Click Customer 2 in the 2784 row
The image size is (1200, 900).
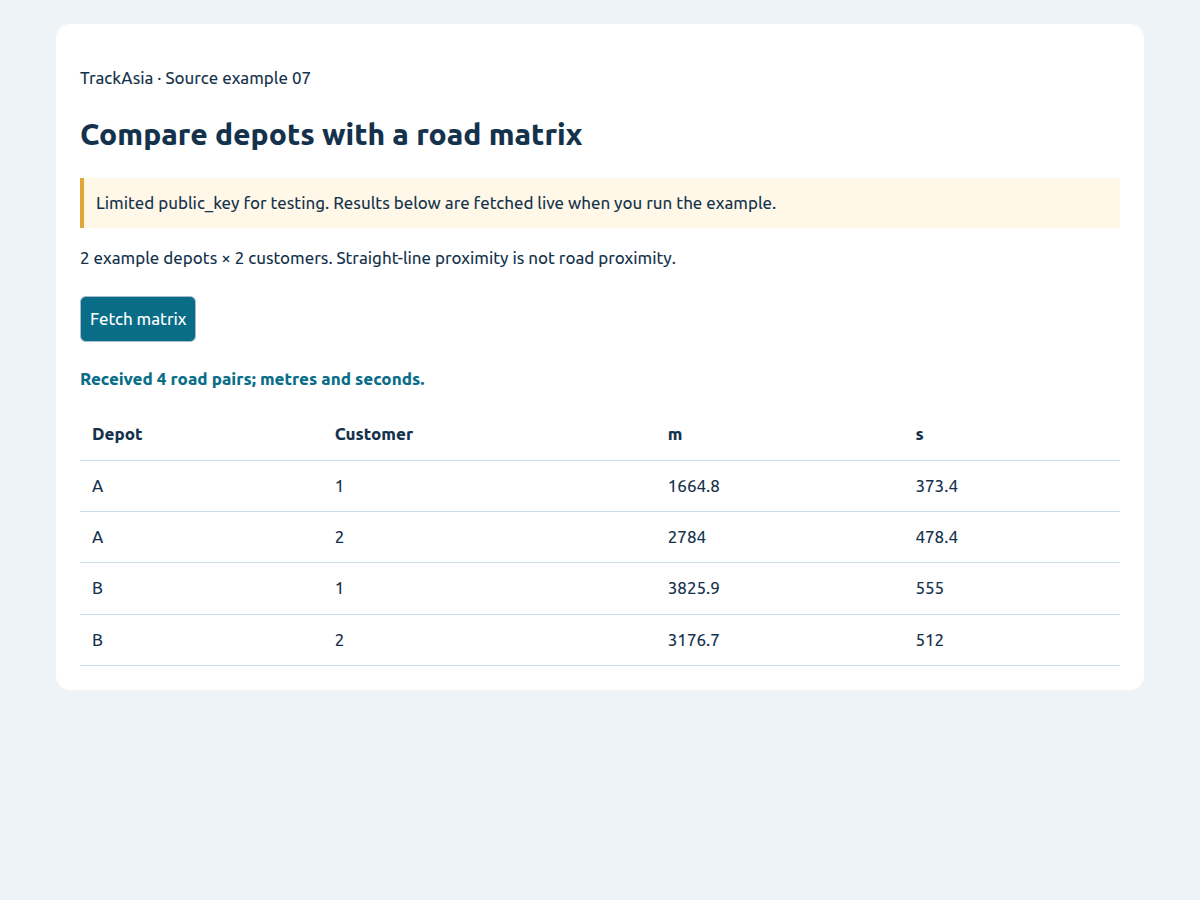[x=489, y=537]
